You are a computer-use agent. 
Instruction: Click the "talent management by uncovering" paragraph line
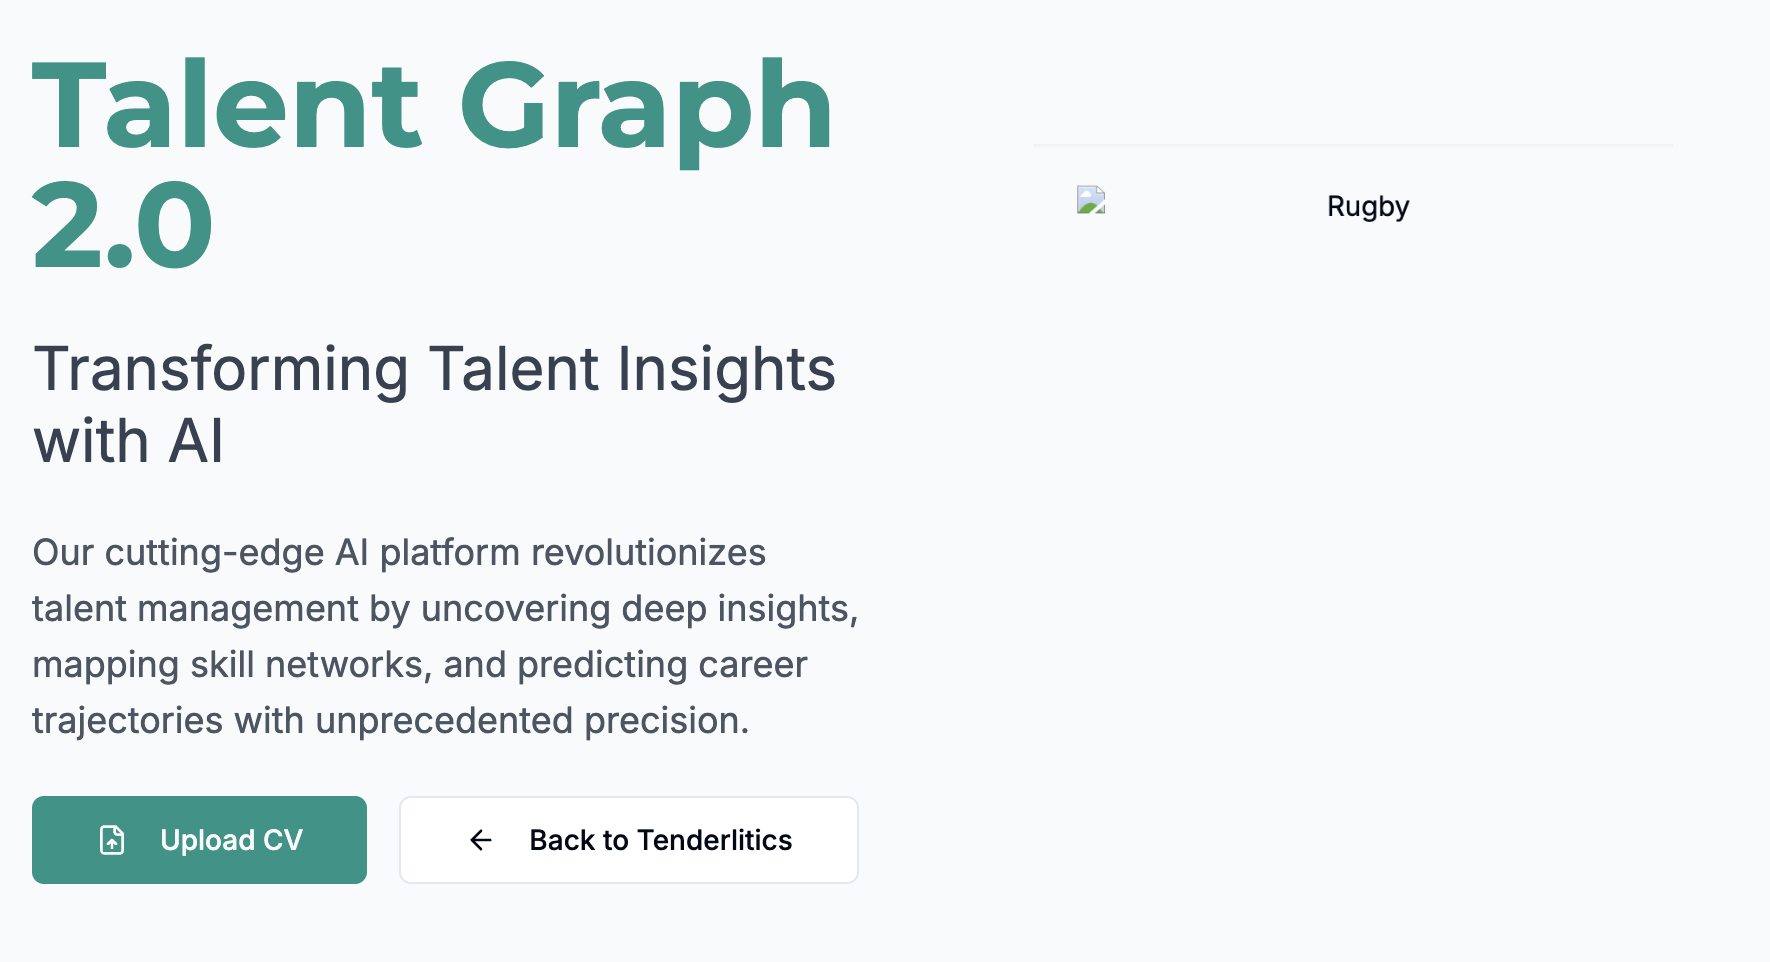pyautogui.click(x=445, y=608)
